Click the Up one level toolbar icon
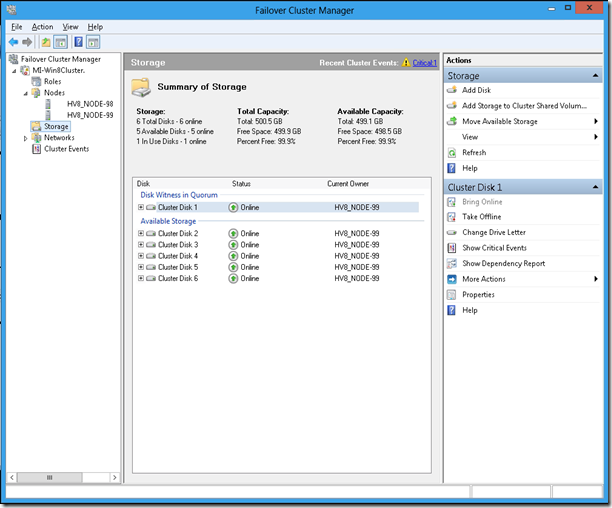612x508 pixels. point(46,42)
